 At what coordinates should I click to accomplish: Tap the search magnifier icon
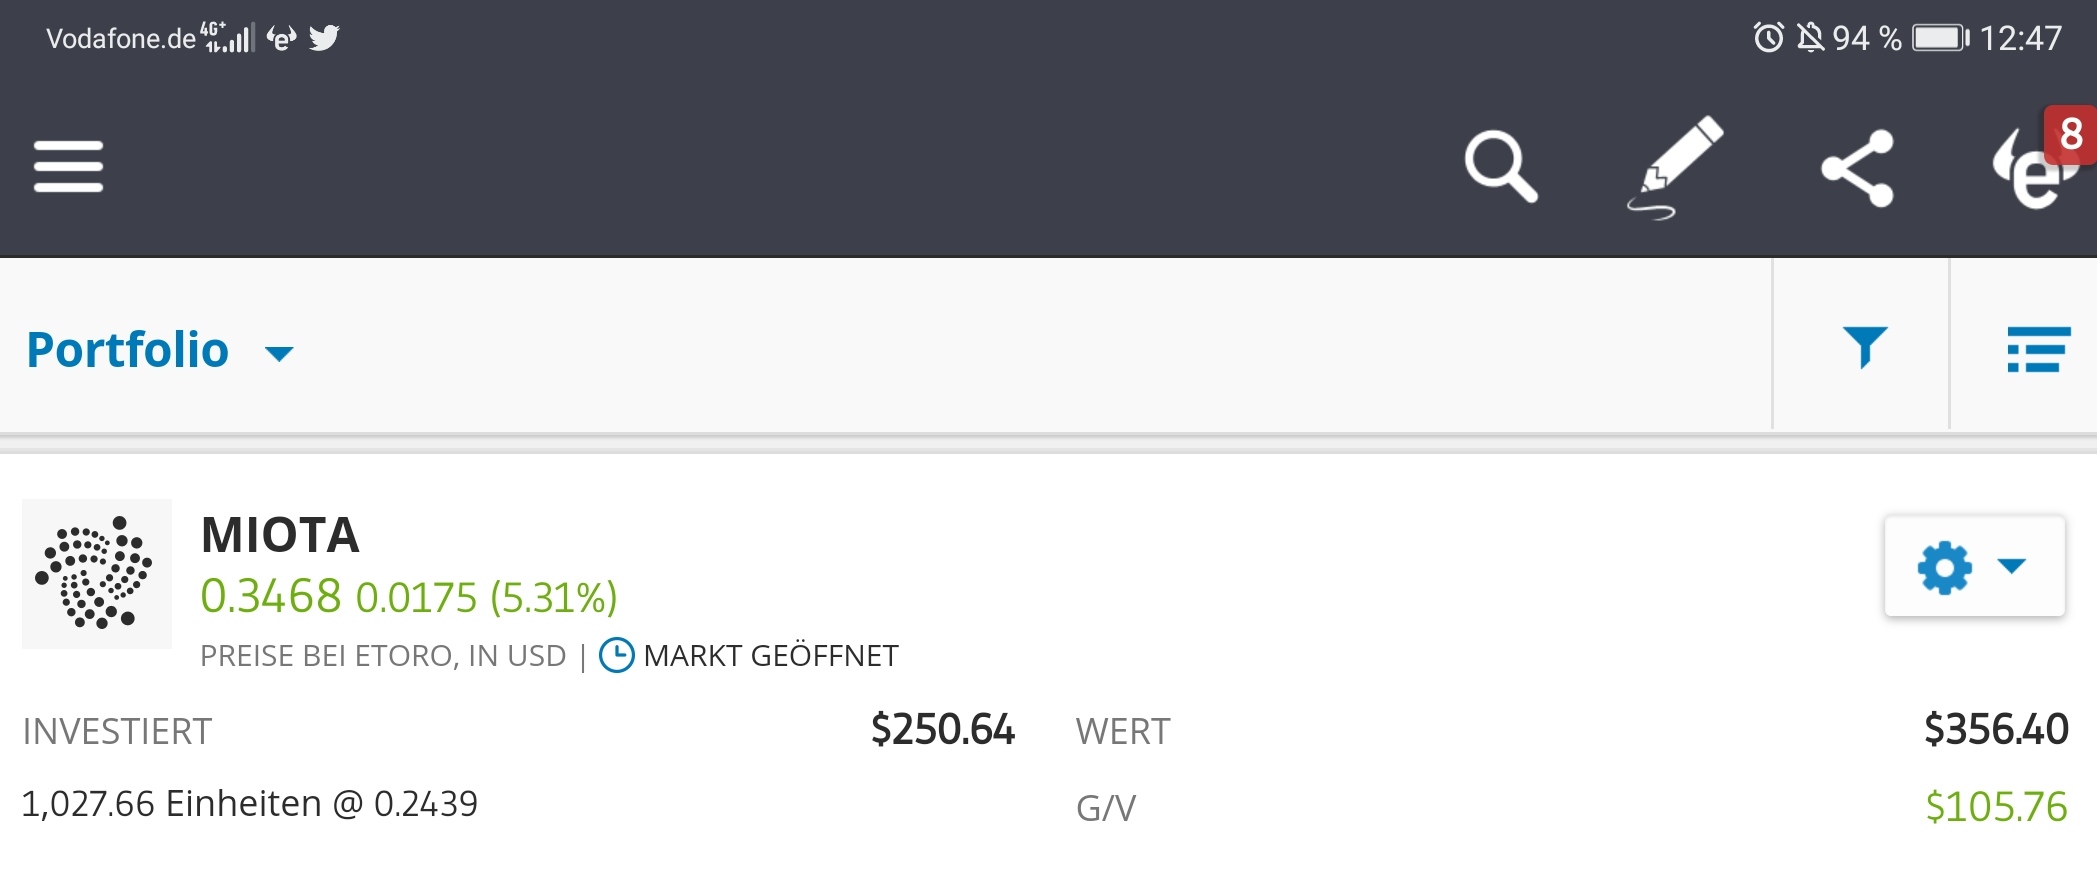click(x=1501, y=166)
